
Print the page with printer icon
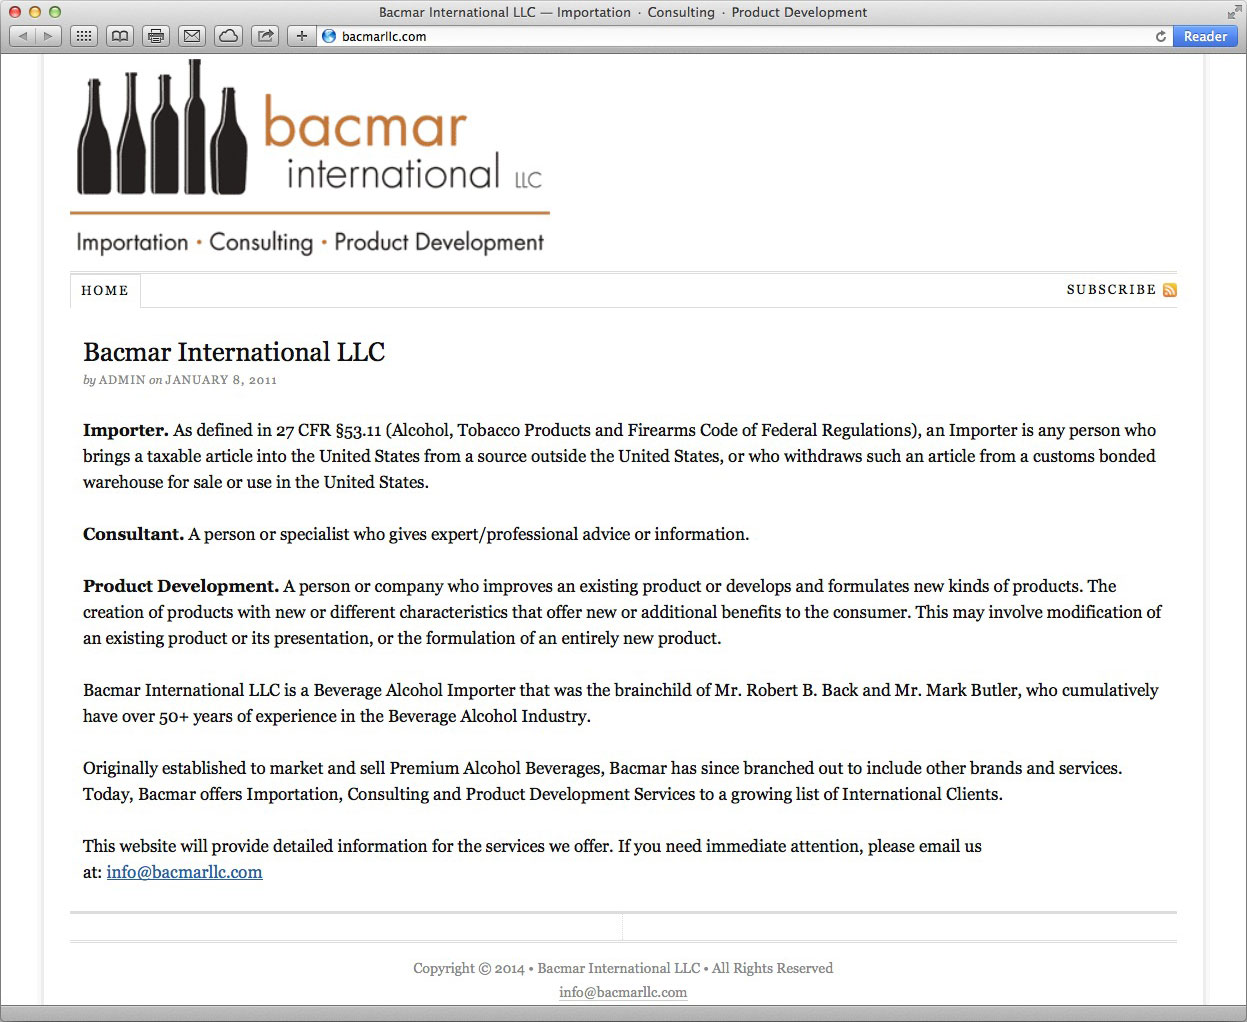point(156,36)
